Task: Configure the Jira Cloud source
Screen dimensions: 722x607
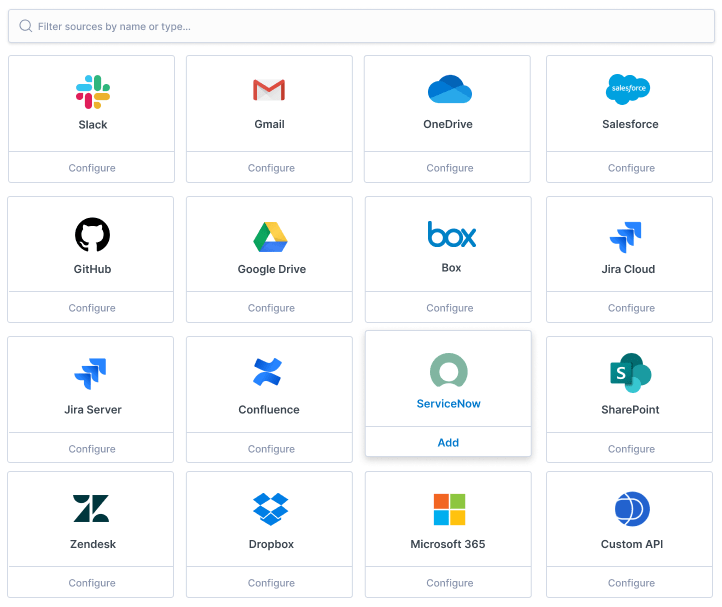Action: tap(631, 308)
